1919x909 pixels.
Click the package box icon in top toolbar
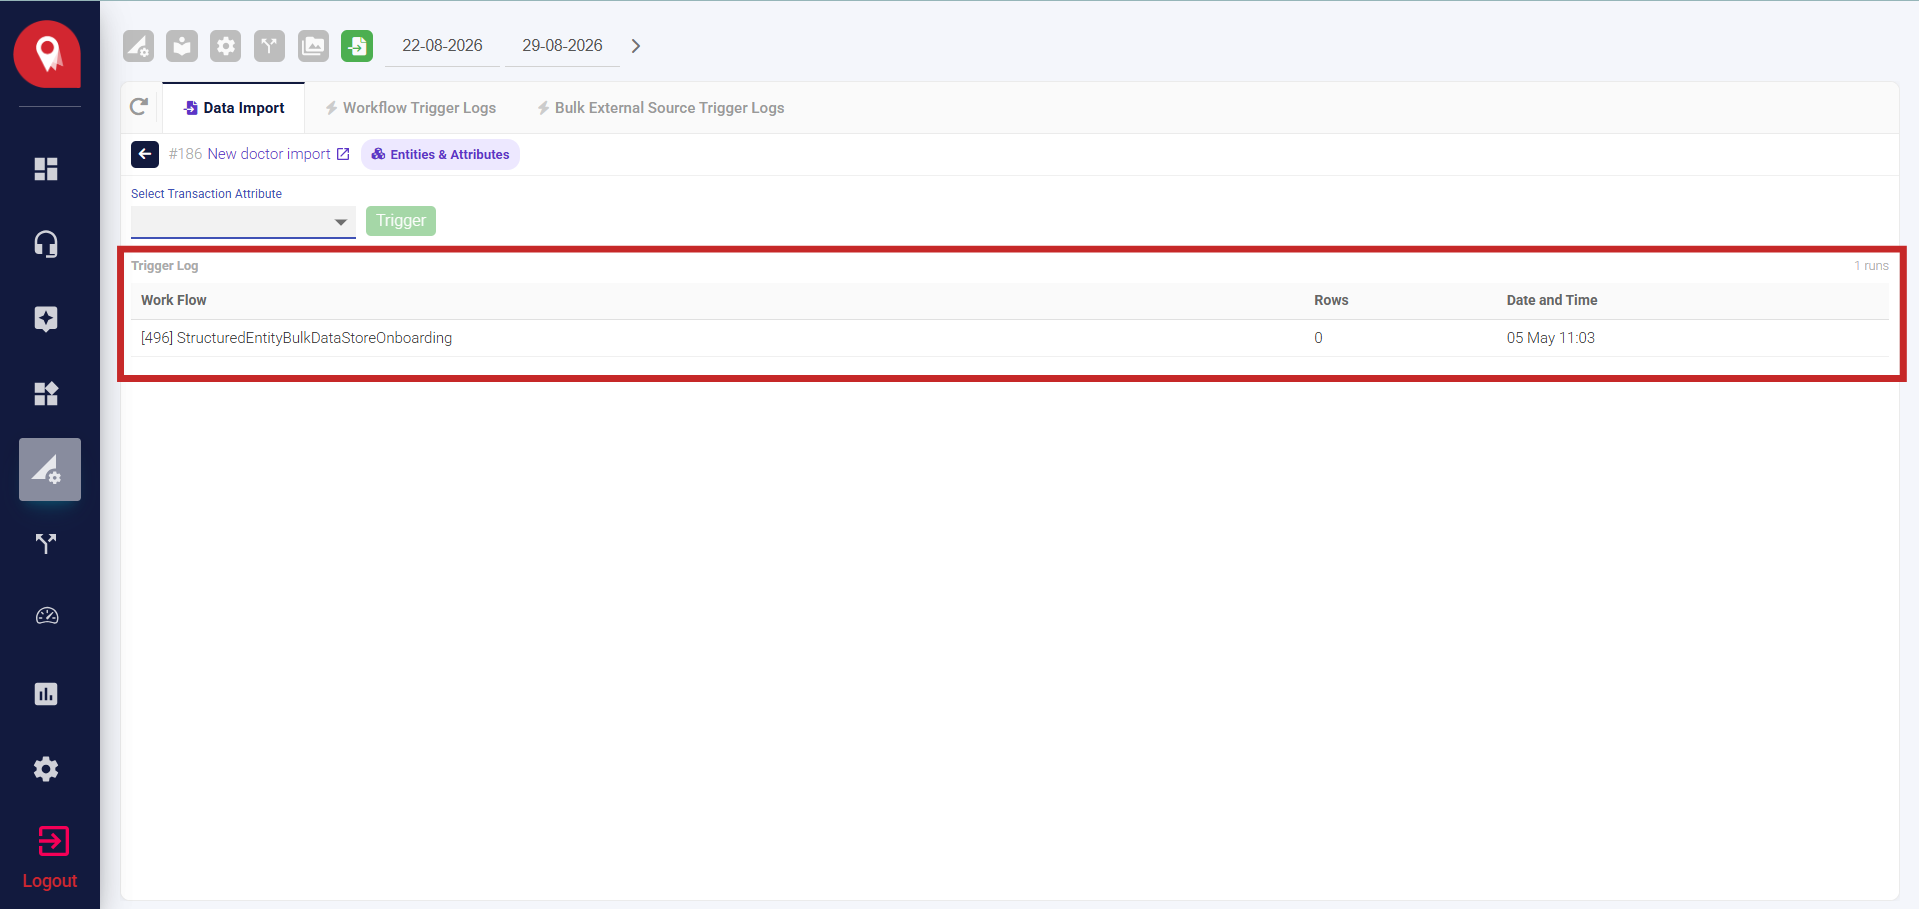click(182, 46)
